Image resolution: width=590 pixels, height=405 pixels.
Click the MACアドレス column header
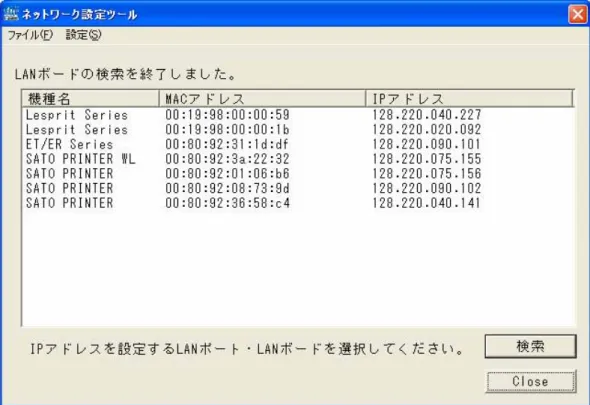click(x=262, y=99)
